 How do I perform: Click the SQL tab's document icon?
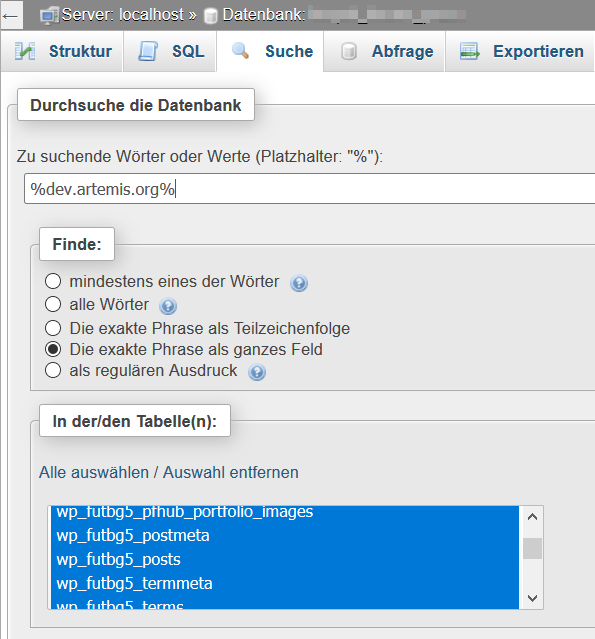pos(148,51)
